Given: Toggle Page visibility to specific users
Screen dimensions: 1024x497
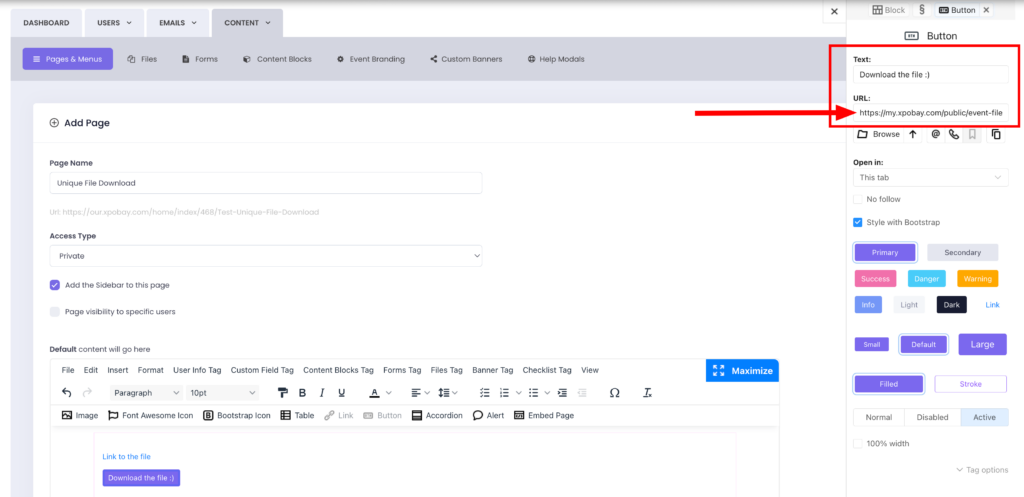Looking at the screenshot, I should (55, 312).
